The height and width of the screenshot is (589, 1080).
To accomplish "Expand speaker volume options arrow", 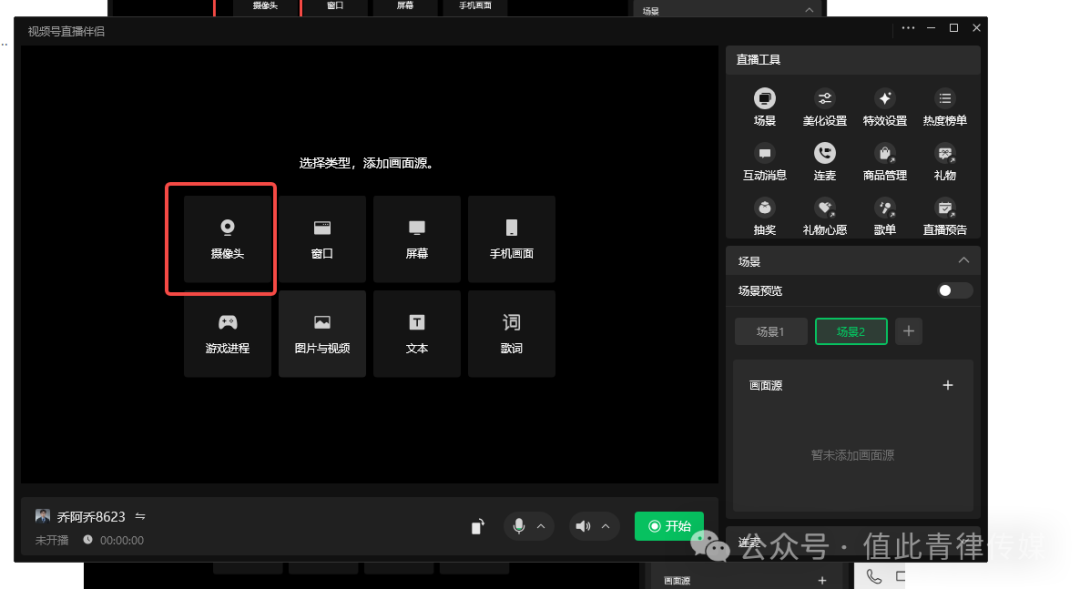I will coord(605,526).
